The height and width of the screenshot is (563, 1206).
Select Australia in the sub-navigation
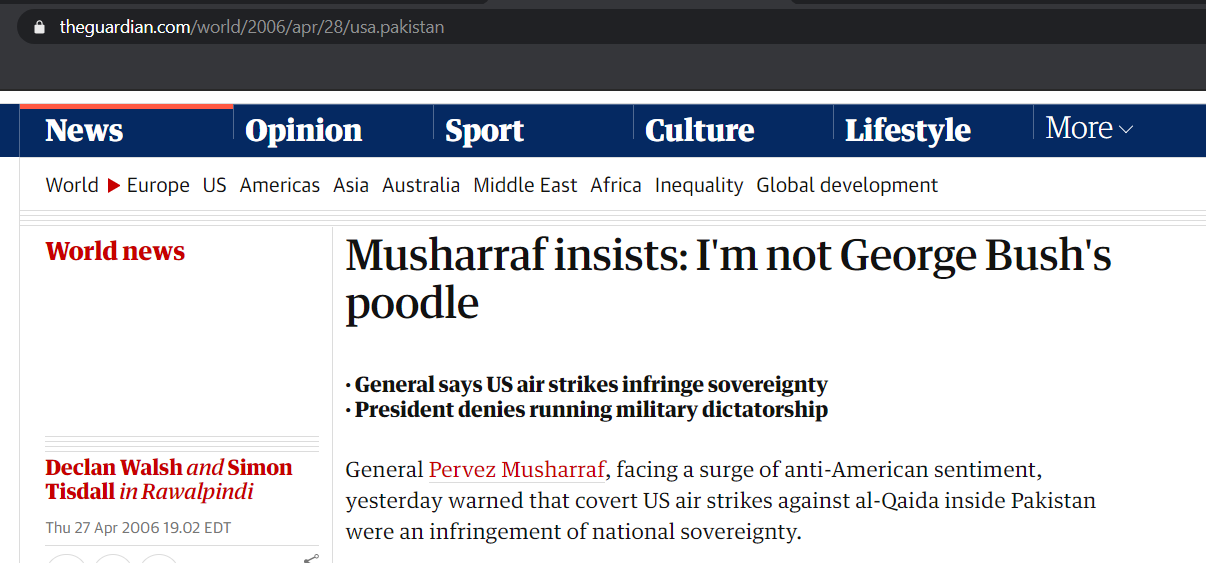point(421,185)
